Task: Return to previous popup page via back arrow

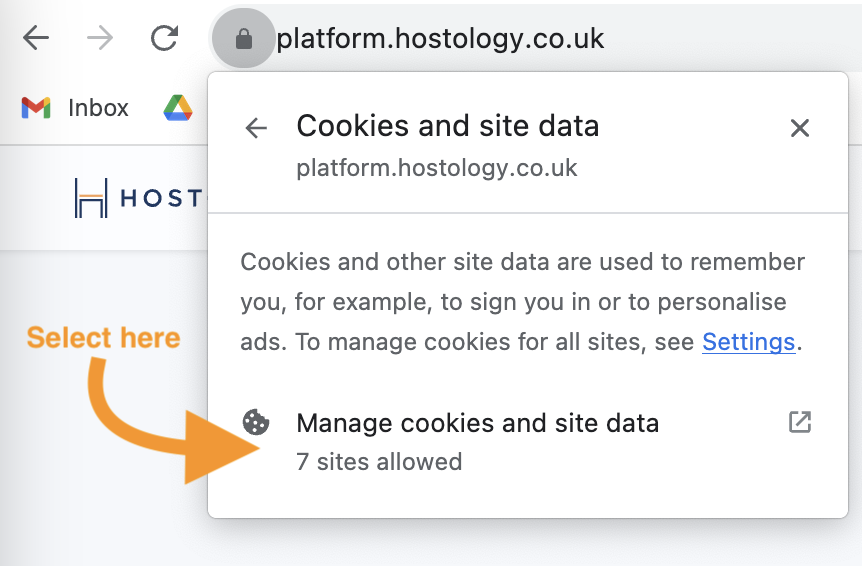Action: pos(257,128)
